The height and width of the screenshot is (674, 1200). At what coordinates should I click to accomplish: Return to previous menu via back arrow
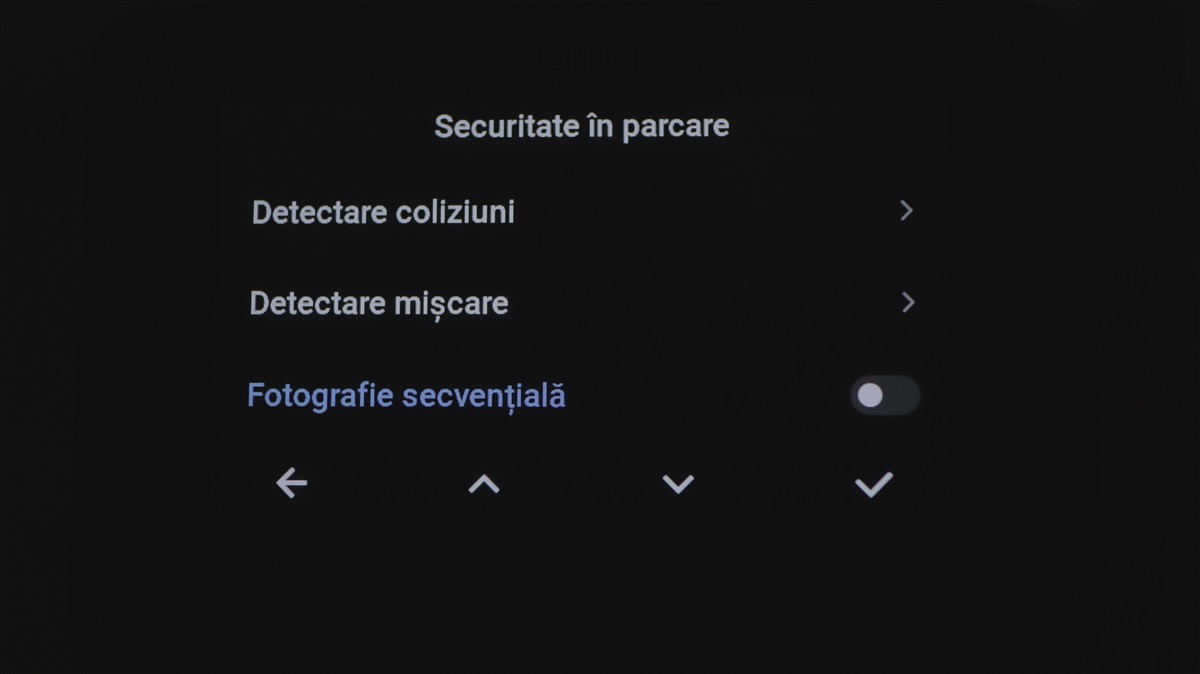coord(291,484)
